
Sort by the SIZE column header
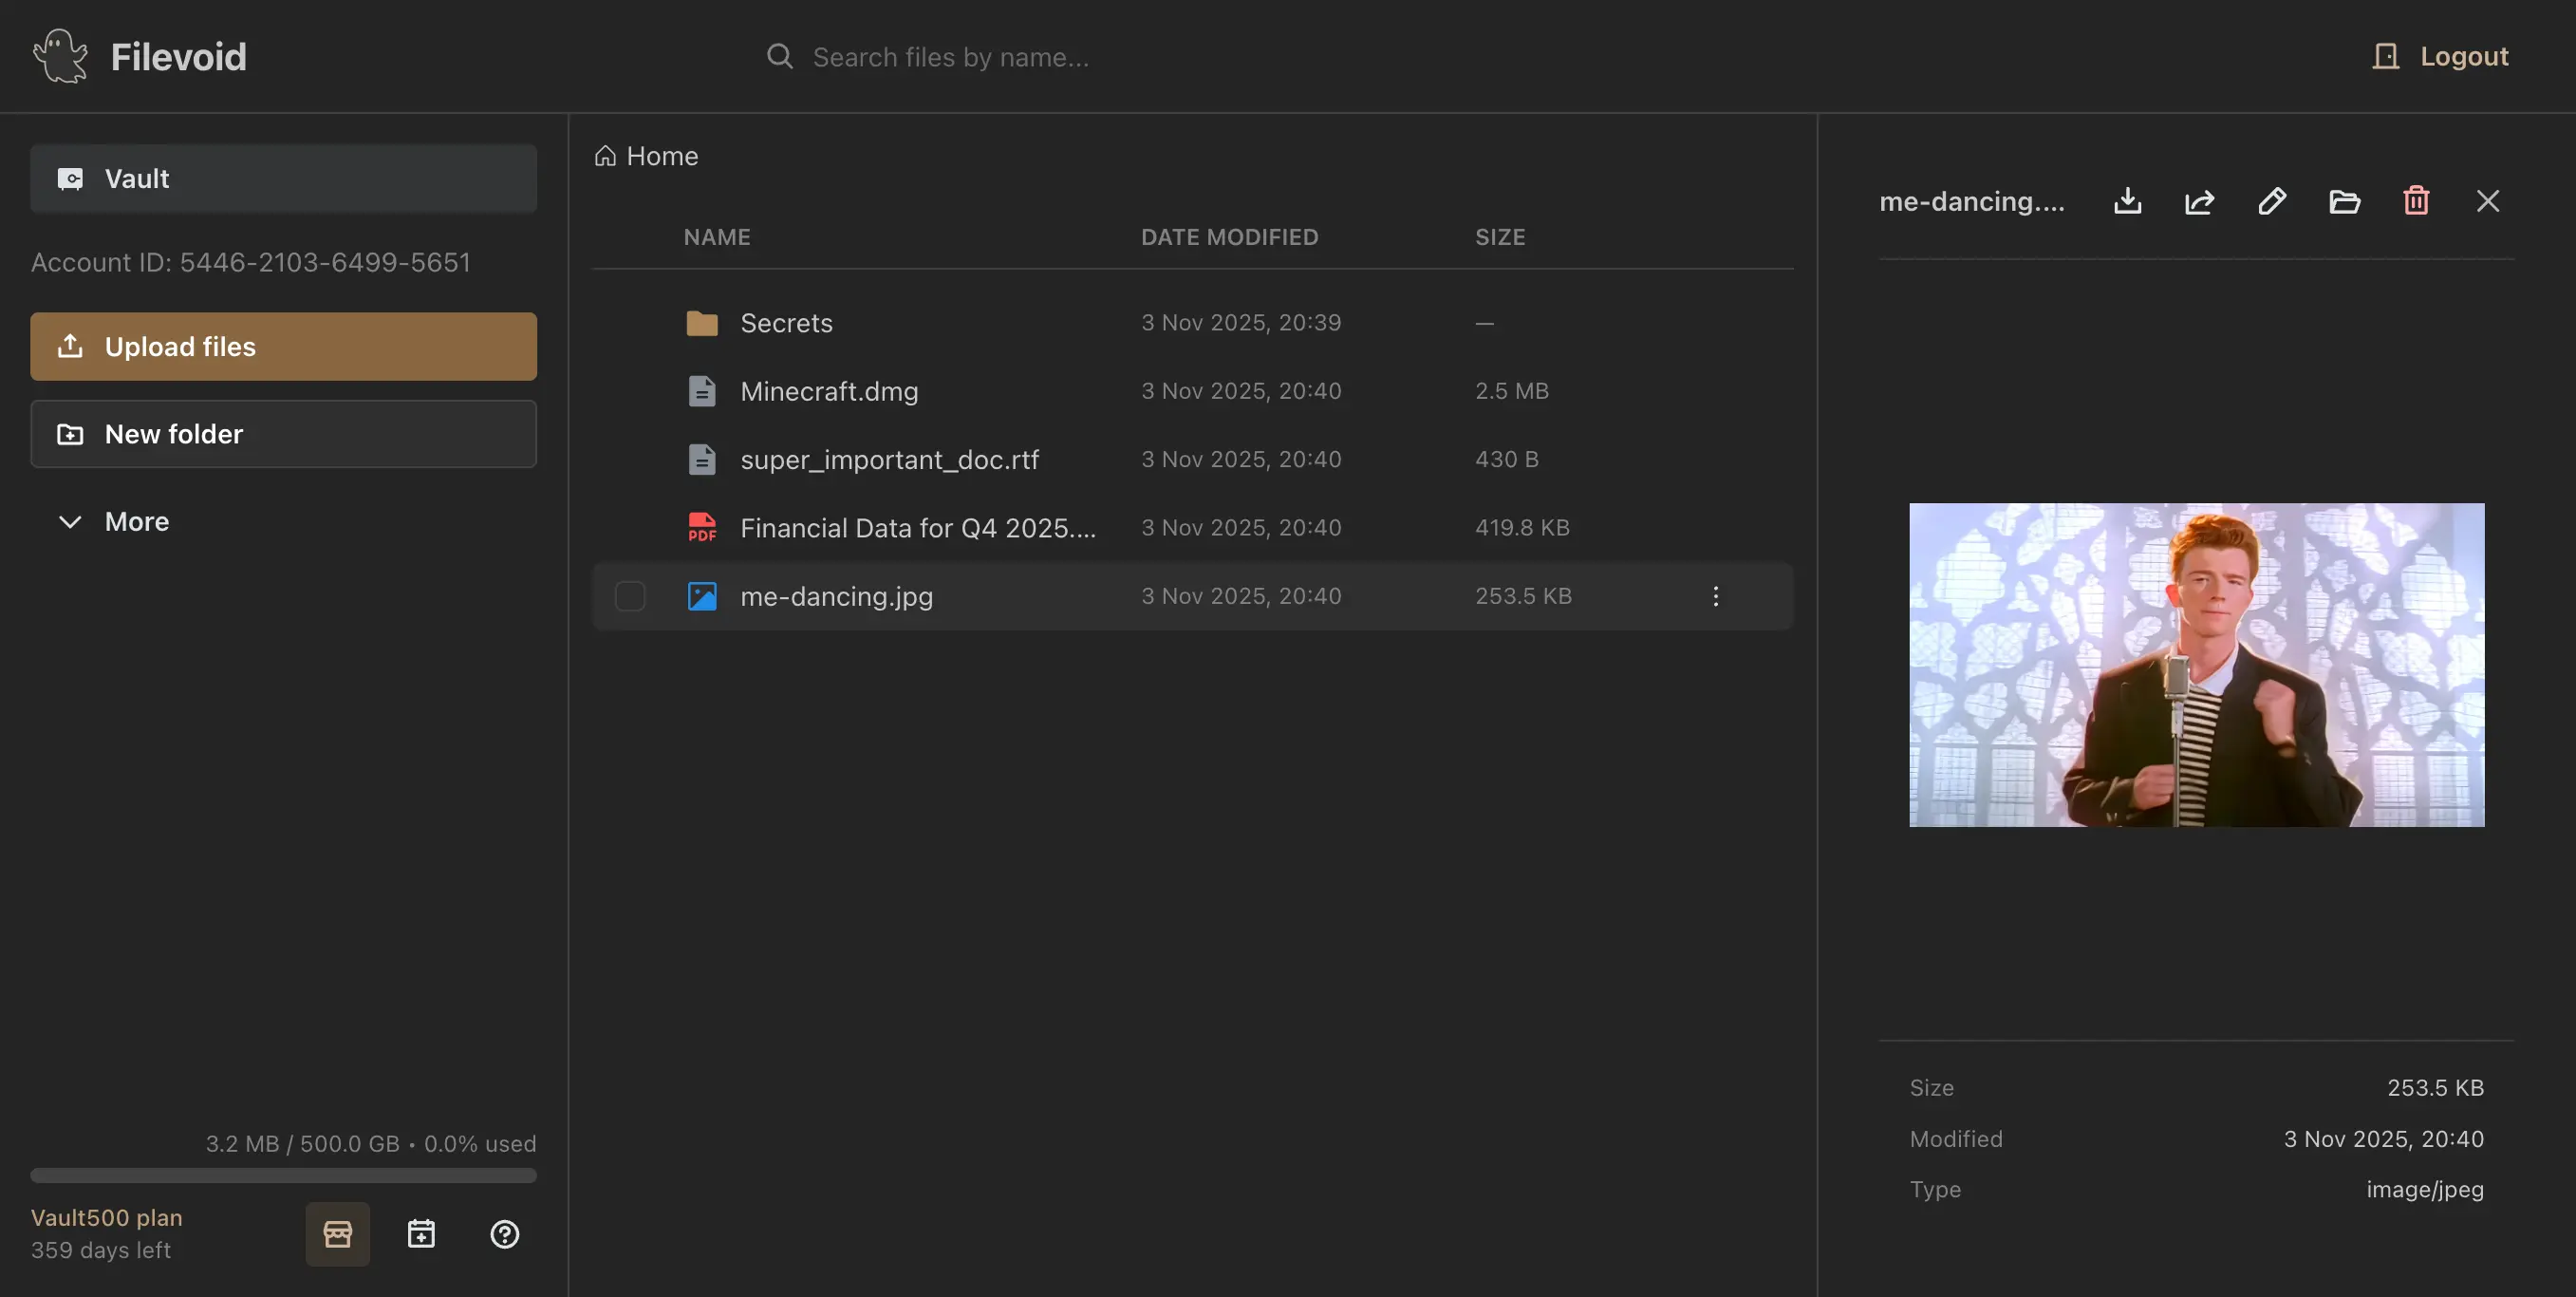pos(1500,236)
